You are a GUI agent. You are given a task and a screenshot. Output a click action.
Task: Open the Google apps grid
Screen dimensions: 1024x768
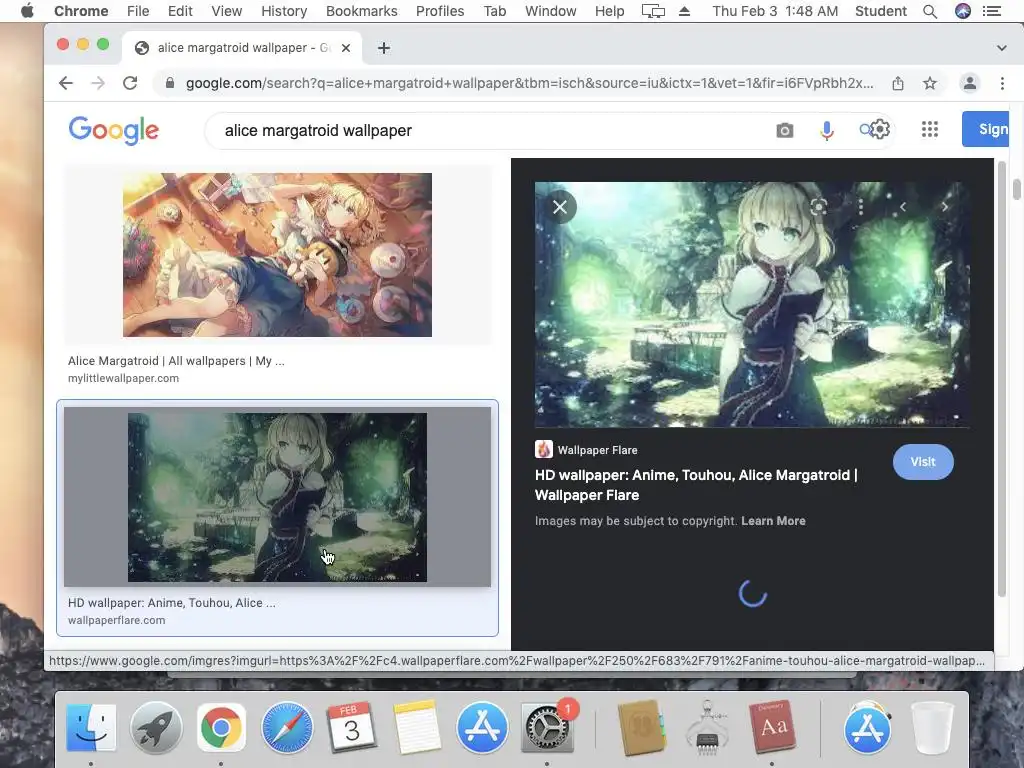click(929, 129)
